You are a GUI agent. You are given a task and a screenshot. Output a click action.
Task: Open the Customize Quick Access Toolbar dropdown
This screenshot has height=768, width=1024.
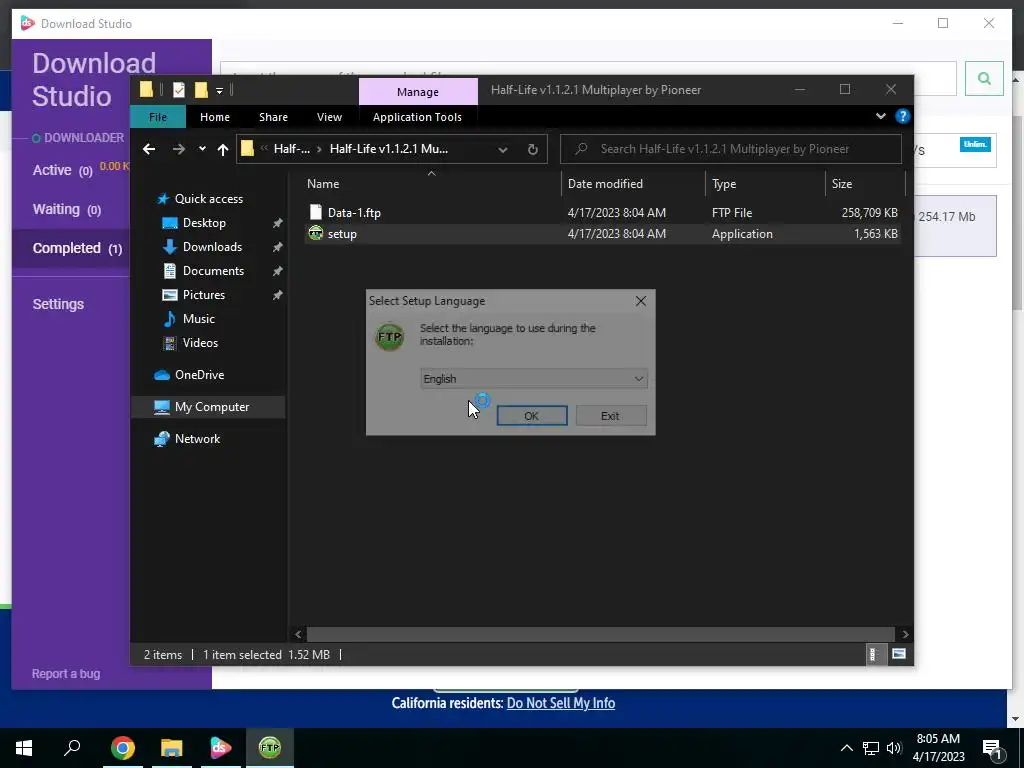219,90
